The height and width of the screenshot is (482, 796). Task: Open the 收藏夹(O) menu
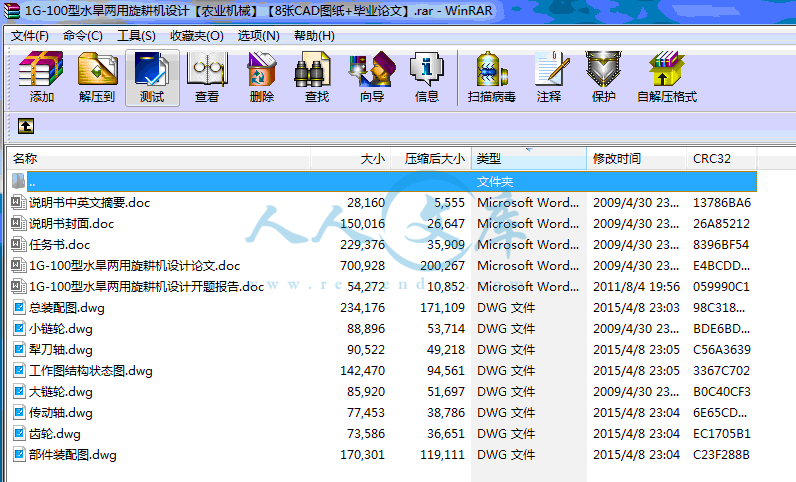[196, 36]
